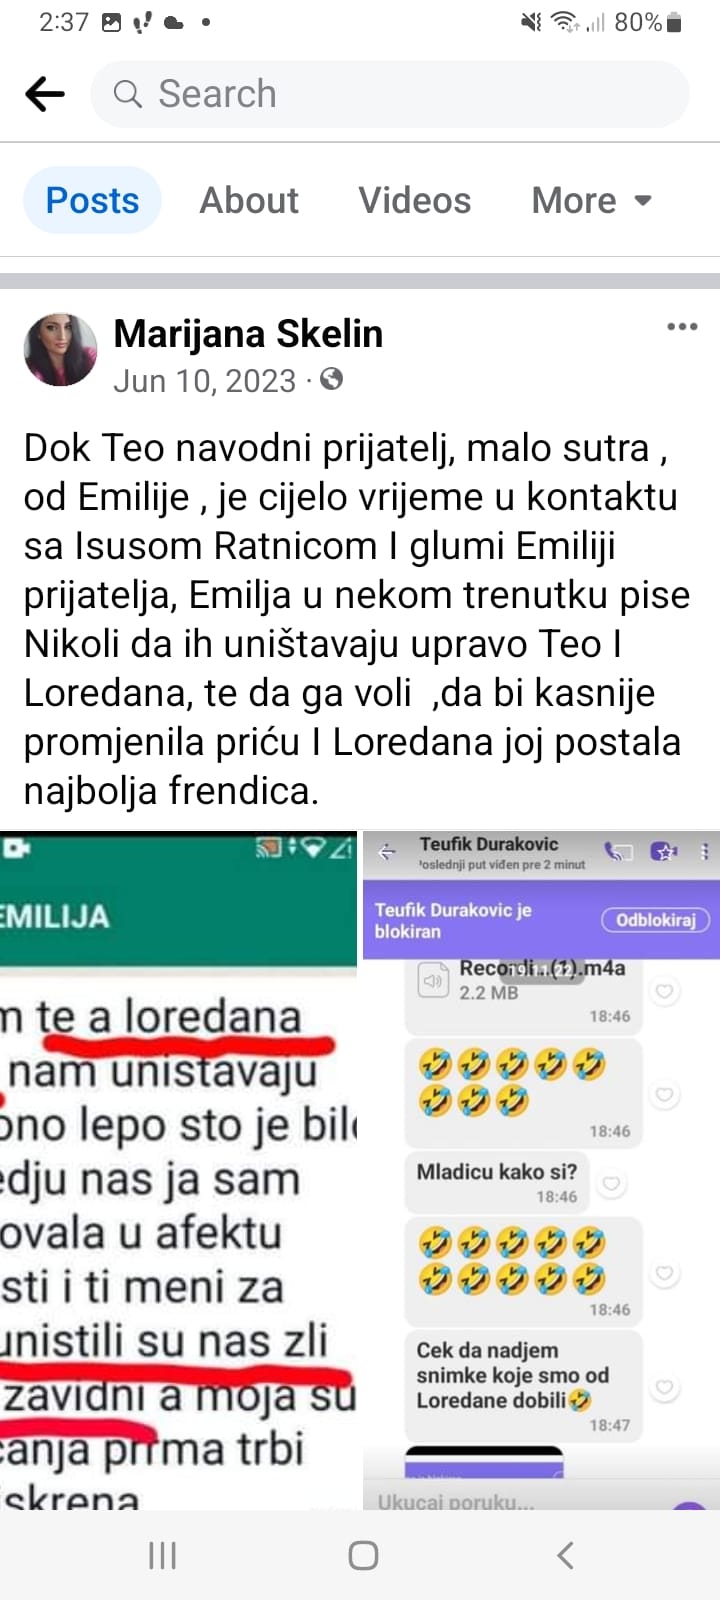Tap the heart icon beside Mladicu kako si

[612, 1184]
